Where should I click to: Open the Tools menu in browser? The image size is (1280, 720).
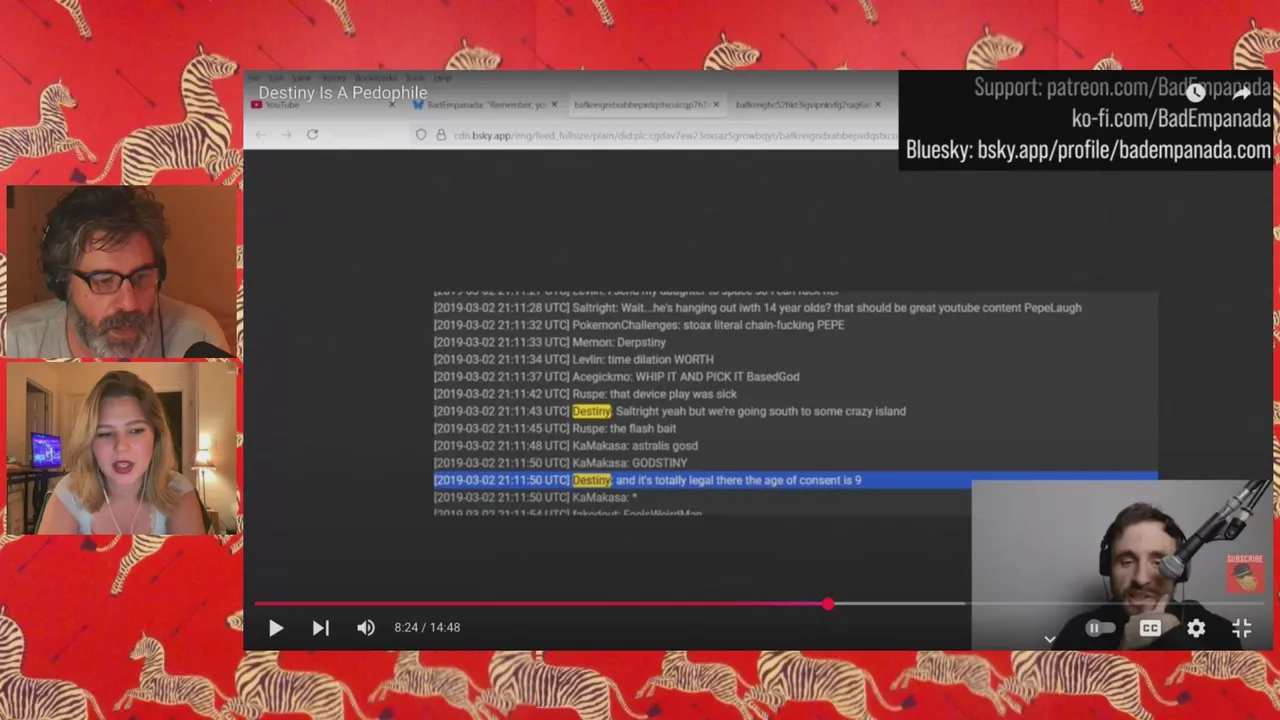416,78
